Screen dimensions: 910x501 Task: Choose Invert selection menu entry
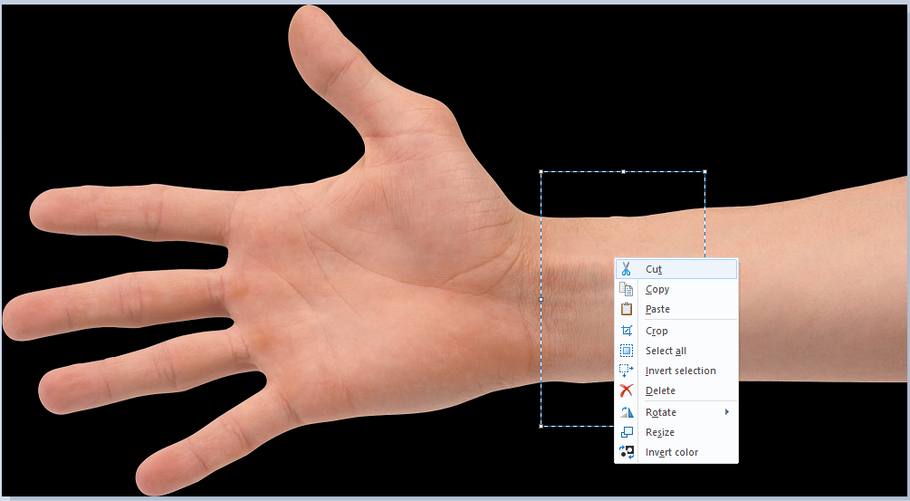[677, 370]
